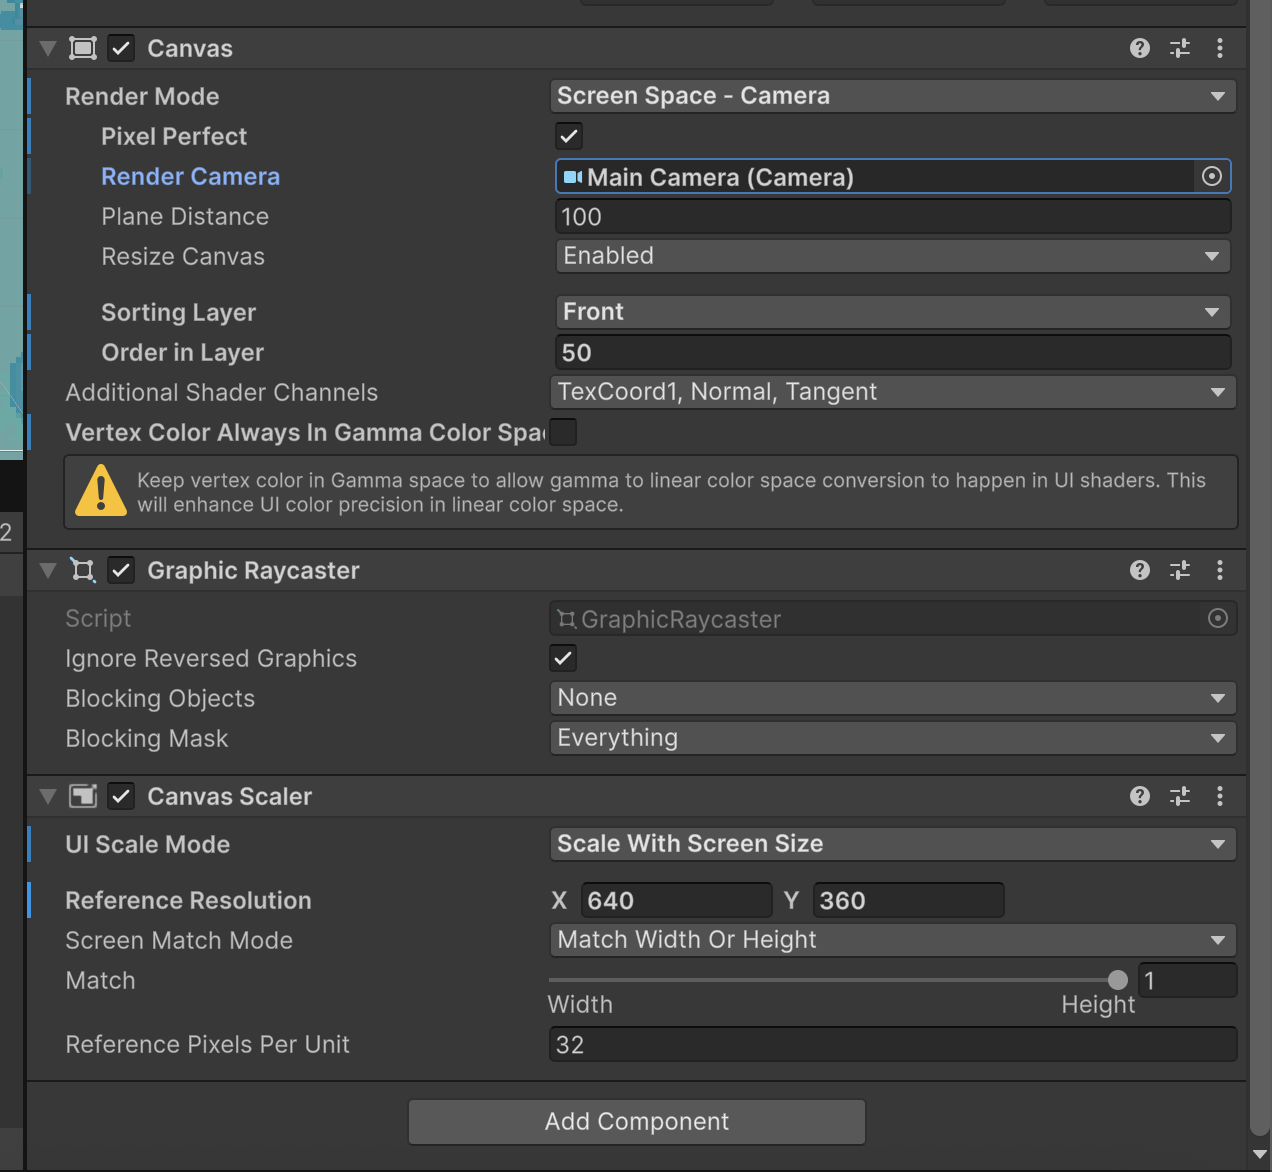This screenshot has width=1272, height=1172.
Task: Click the Order in Layer field
Action: [892, 353]
